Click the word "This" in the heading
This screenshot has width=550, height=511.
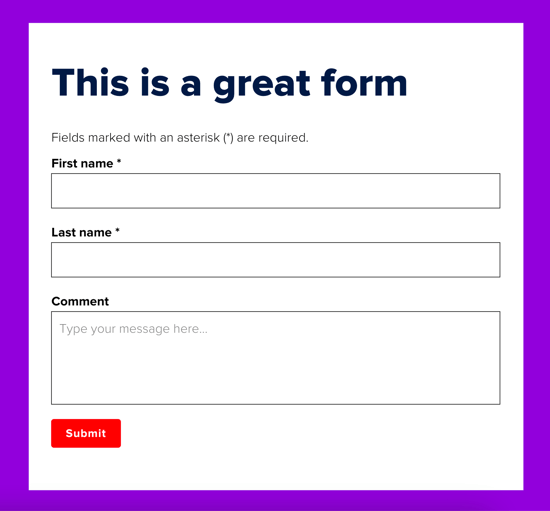click(x=90, y=83)
